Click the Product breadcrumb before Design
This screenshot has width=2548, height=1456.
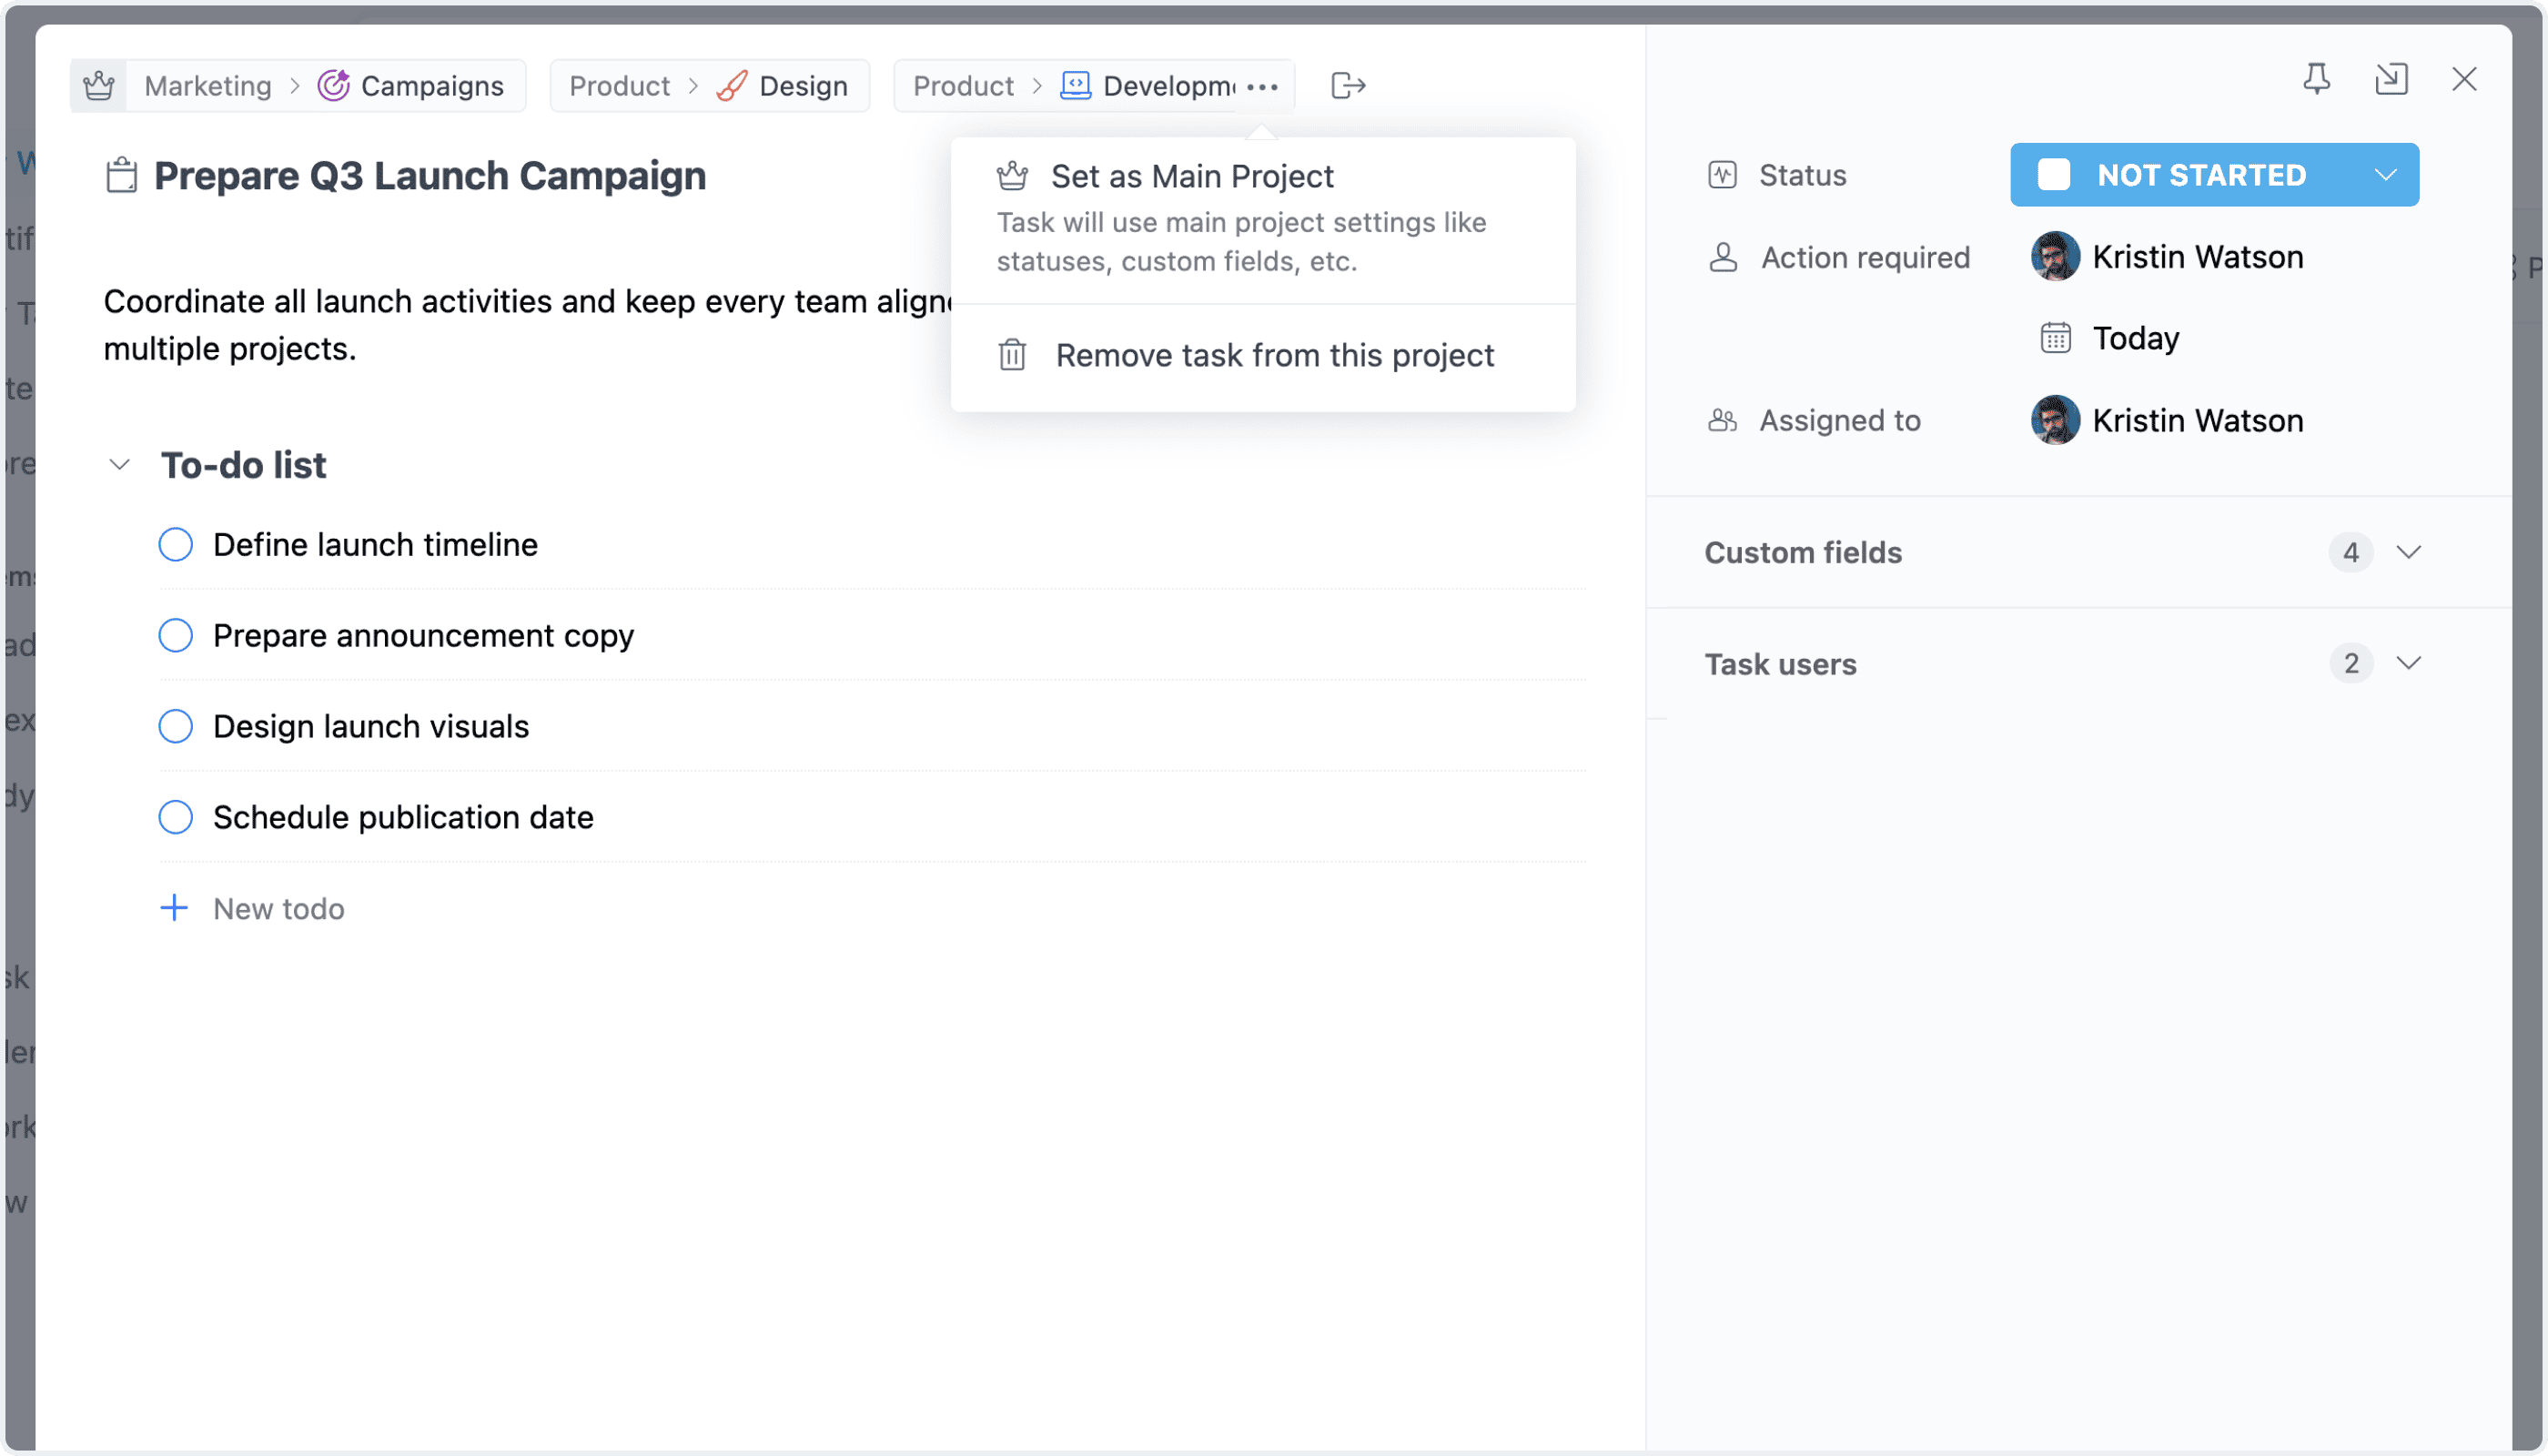(619, 86)
